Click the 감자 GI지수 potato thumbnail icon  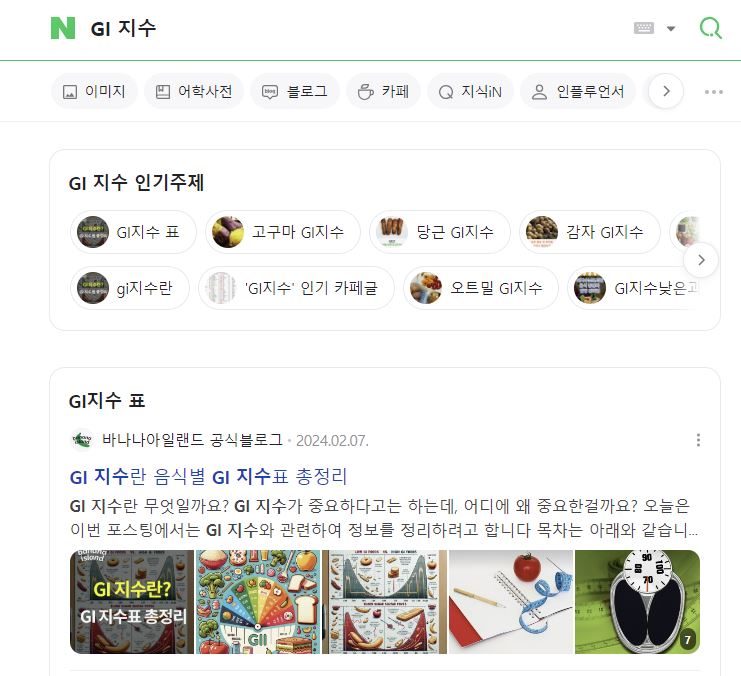(x=542, y=232)
